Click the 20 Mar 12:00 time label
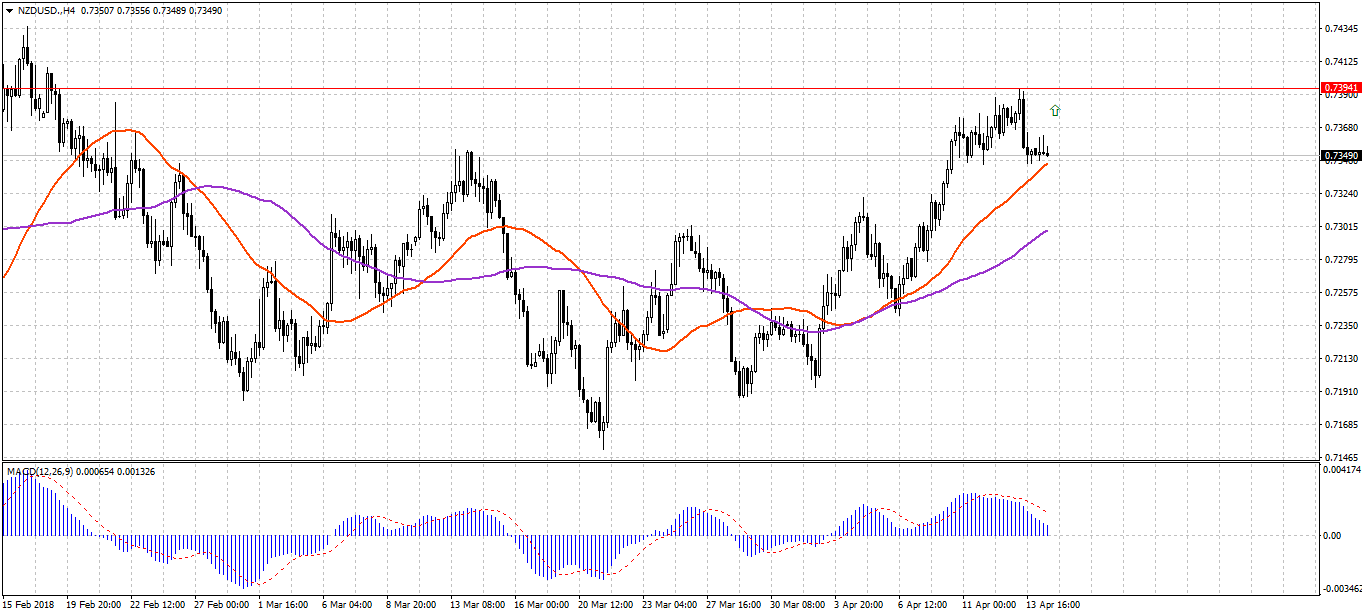 pos(604,605)
